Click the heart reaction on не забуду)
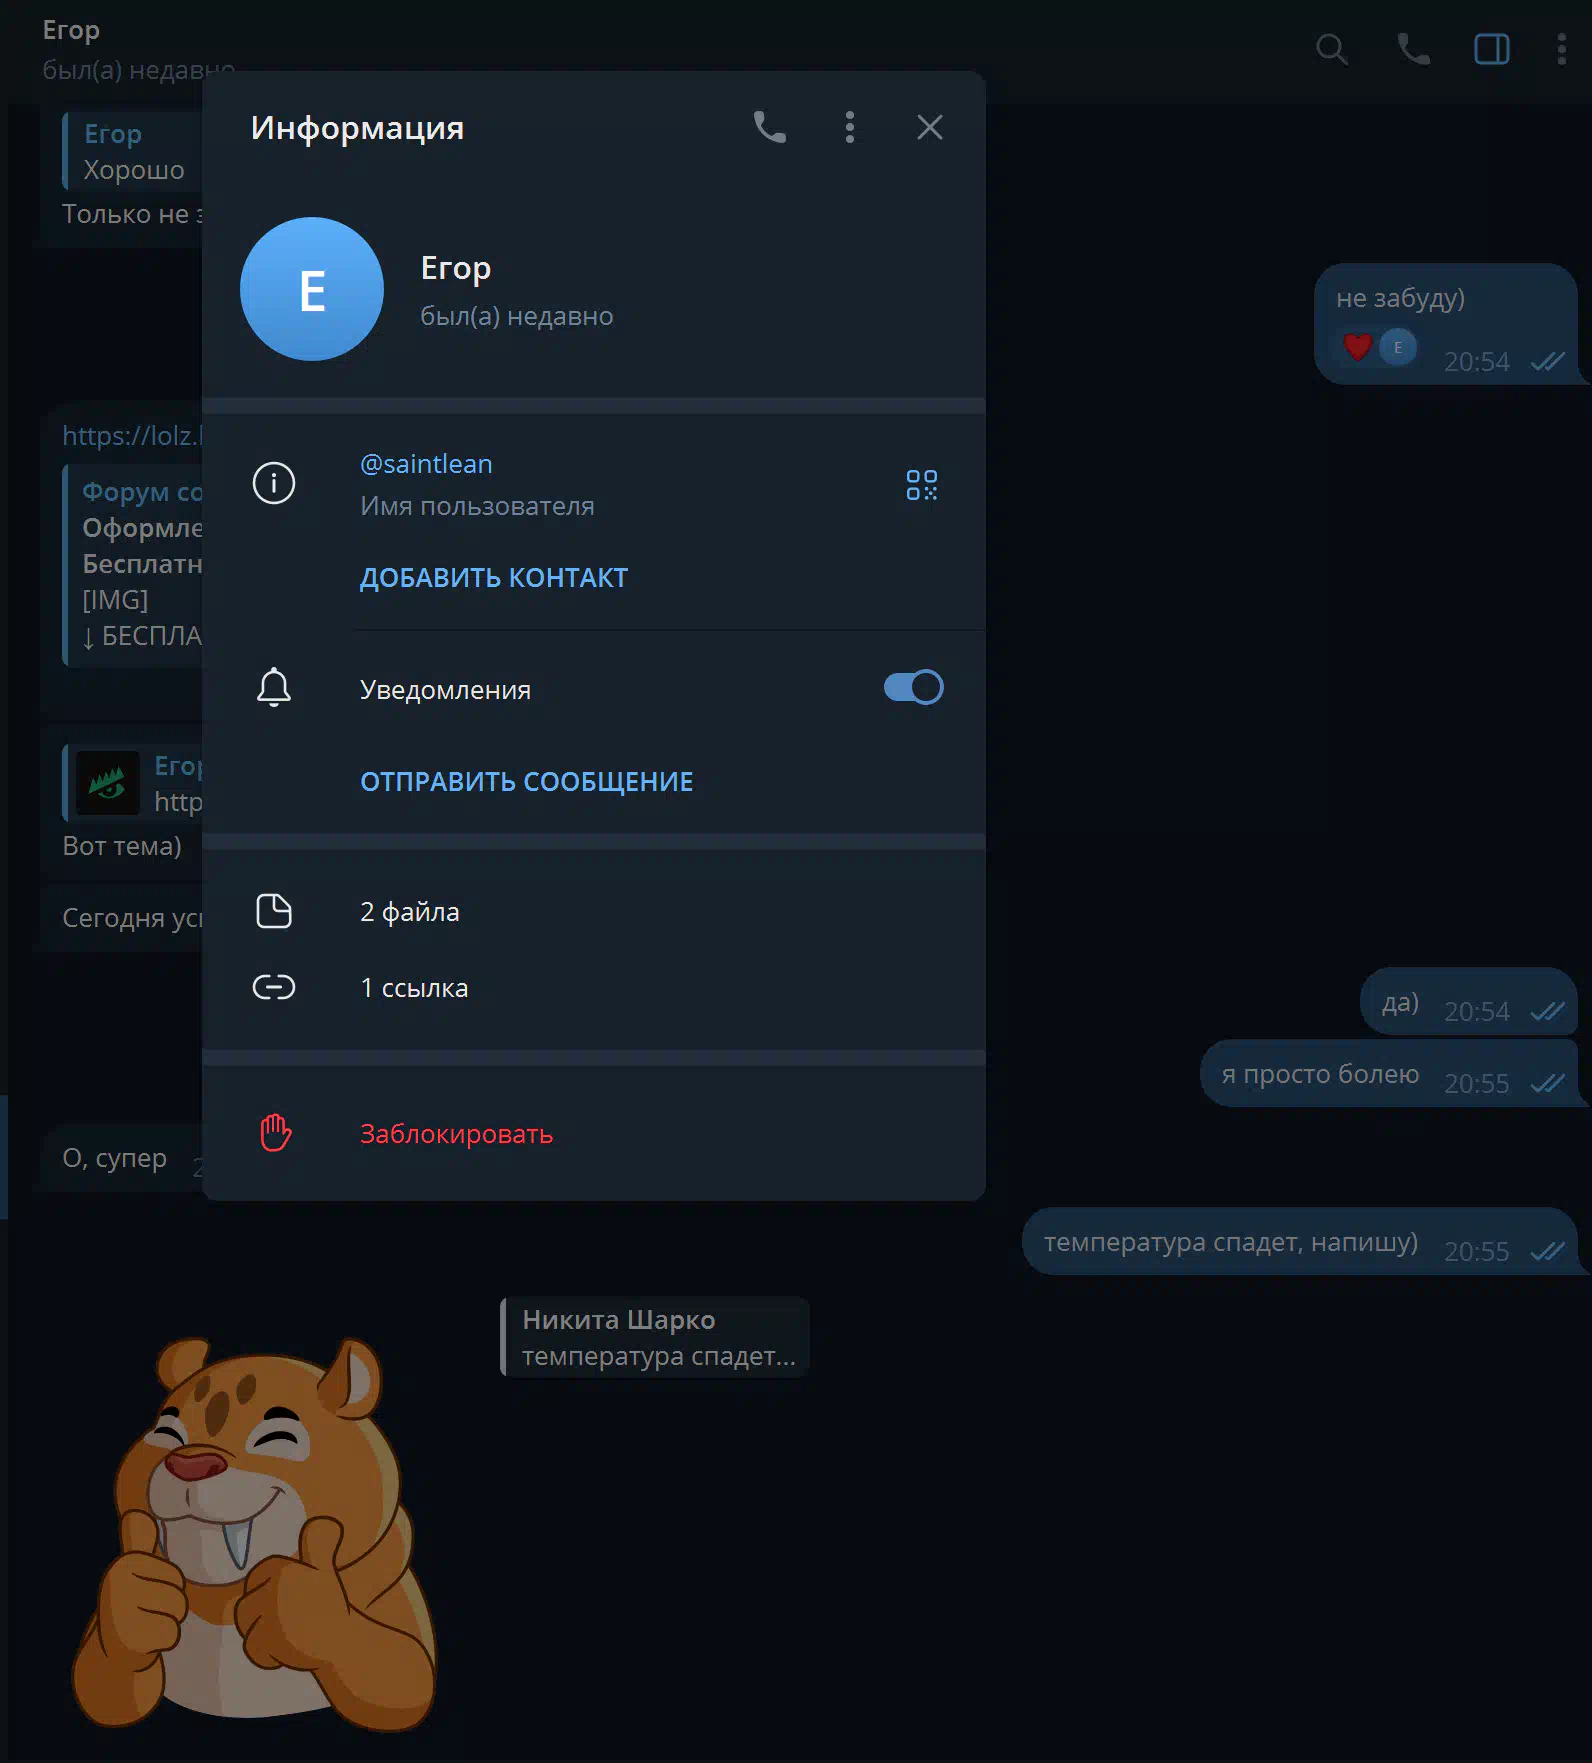The image size is (1592, 1763). tap(1357, 347)
